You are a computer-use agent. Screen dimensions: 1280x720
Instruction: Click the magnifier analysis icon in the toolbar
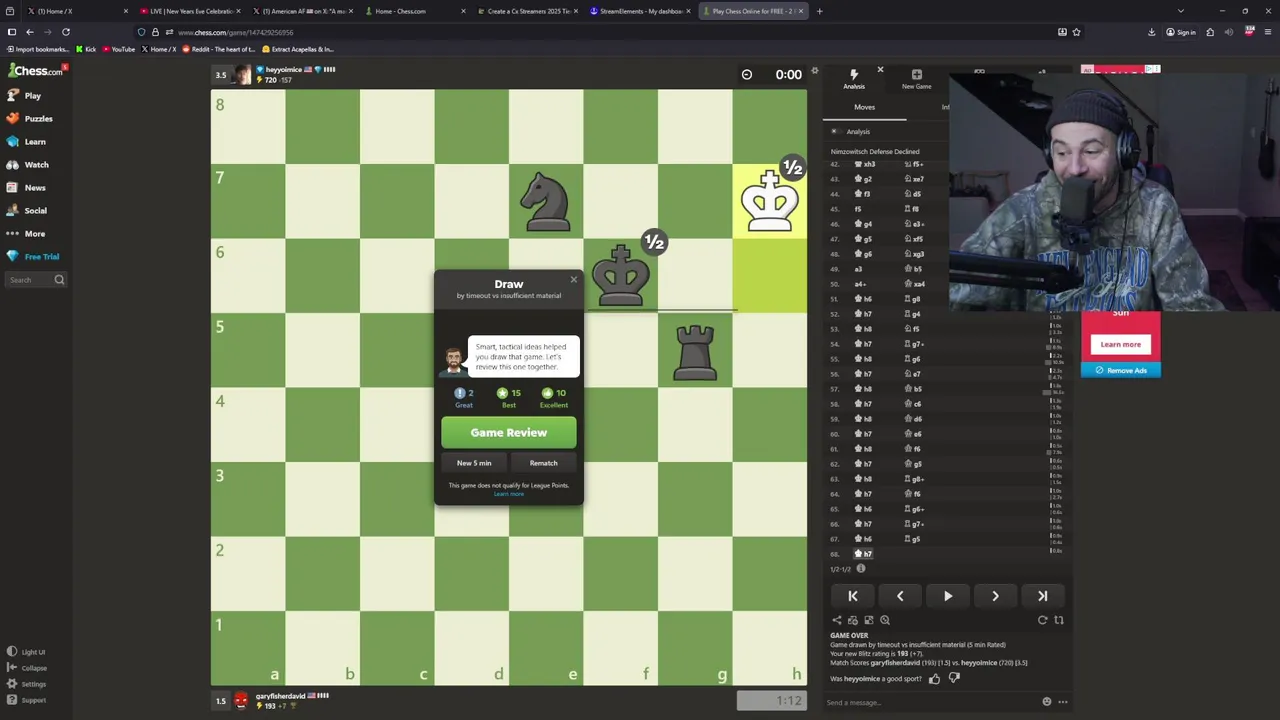[x=885, y=620]
